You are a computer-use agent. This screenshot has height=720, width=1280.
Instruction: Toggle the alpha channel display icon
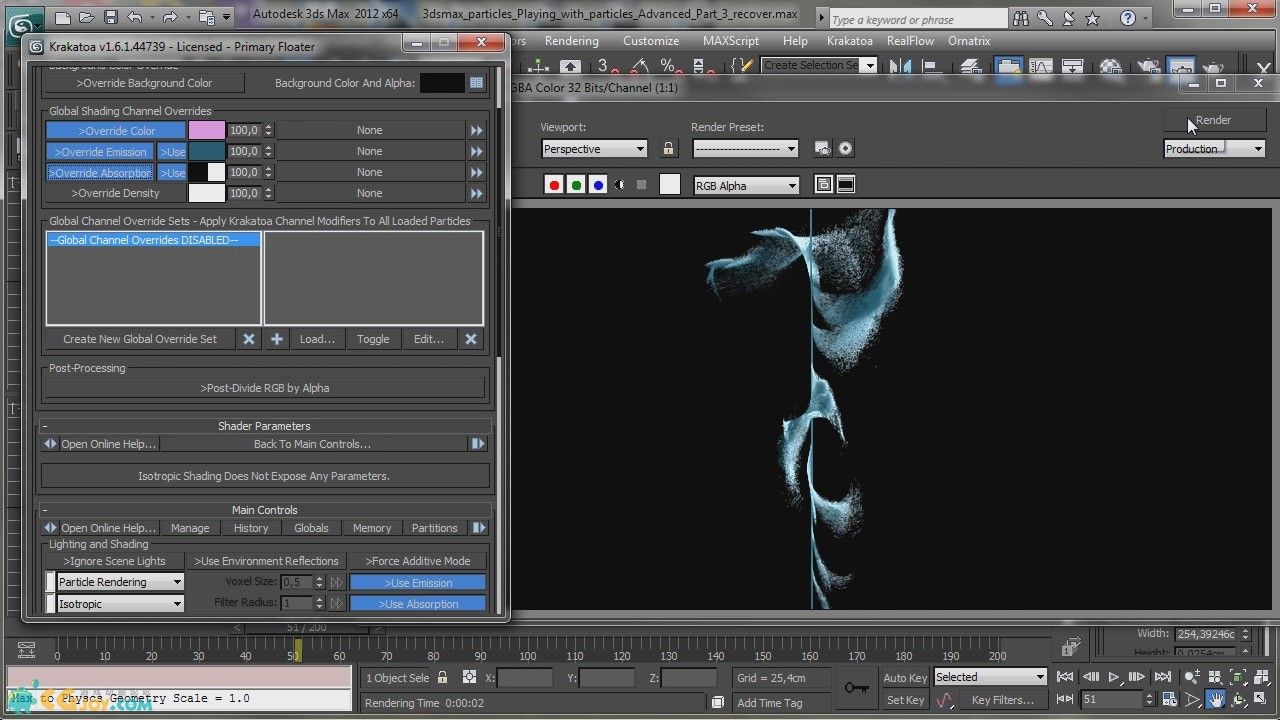(x=619, y=185)
